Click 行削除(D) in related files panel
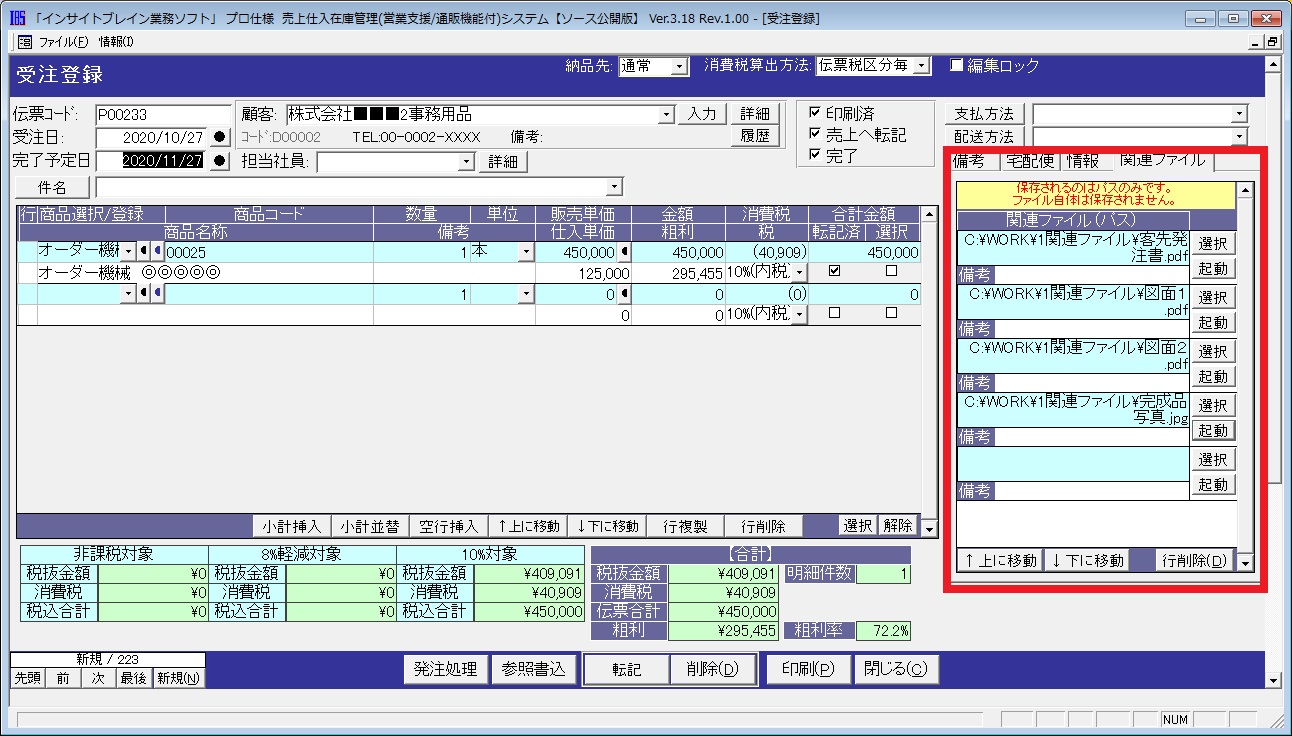Viewport: 1292px width, 736px height. pos(1194,560)
